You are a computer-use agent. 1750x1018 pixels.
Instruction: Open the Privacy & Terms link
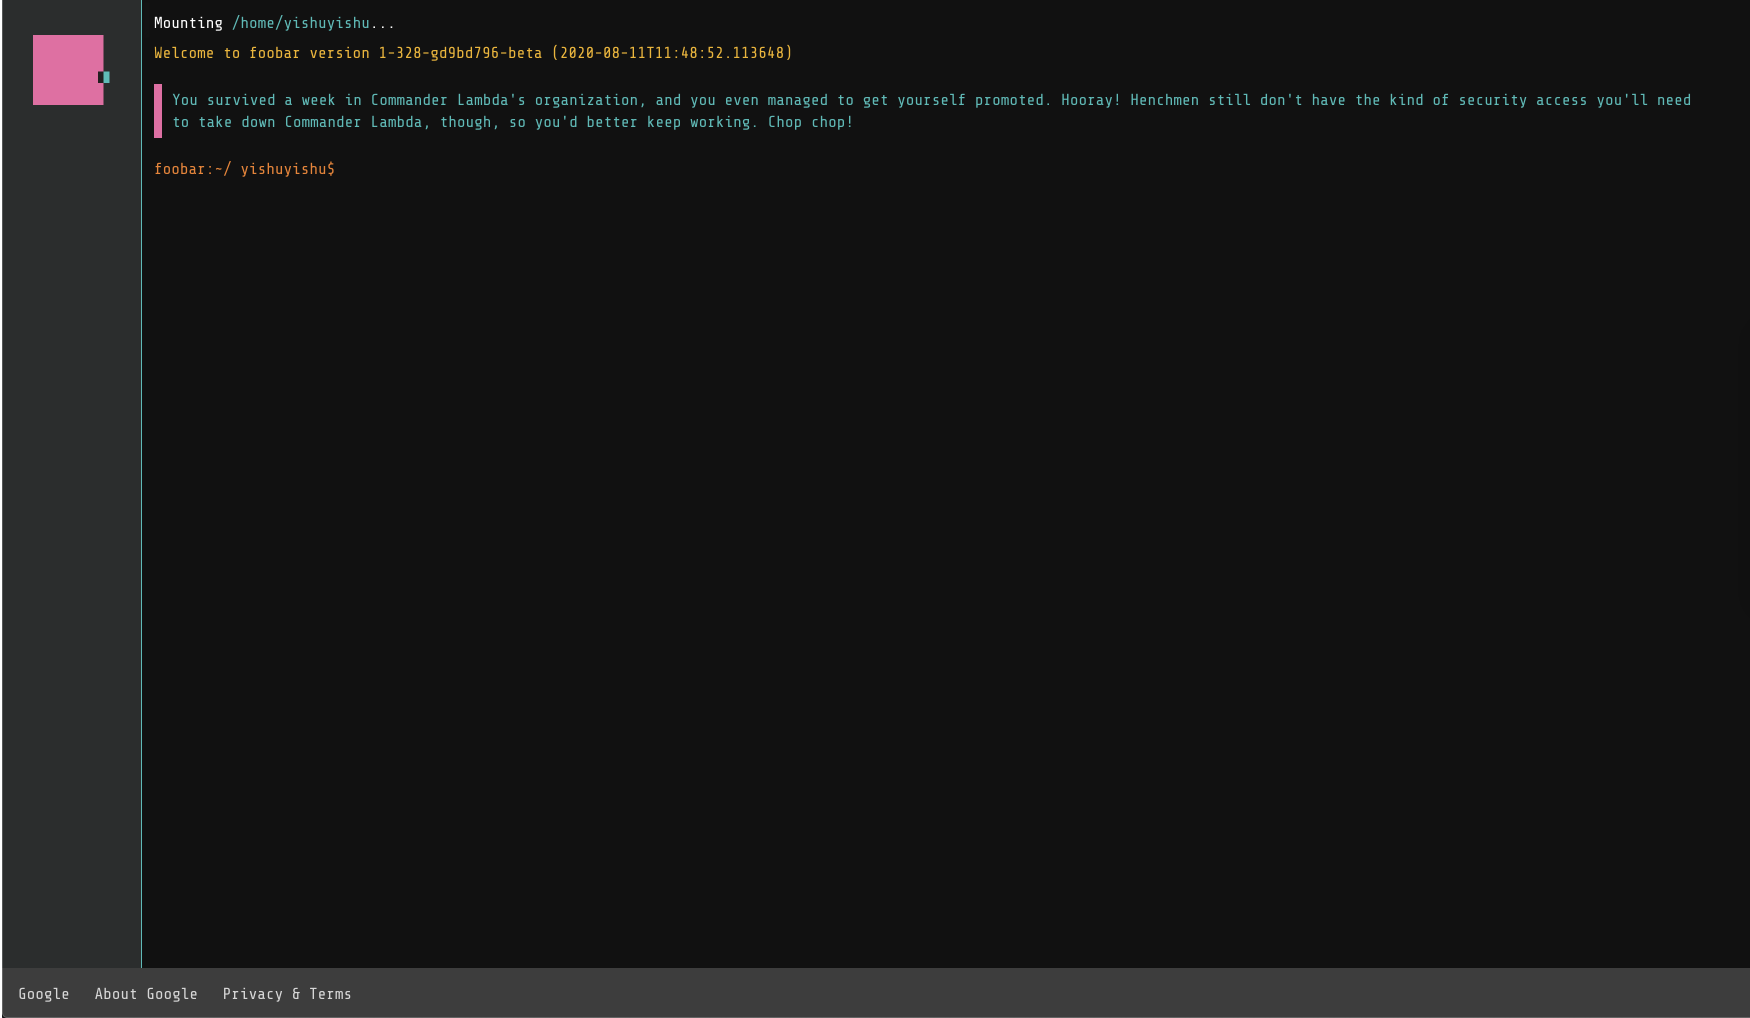pyautogui.click(x=287, y=994)
